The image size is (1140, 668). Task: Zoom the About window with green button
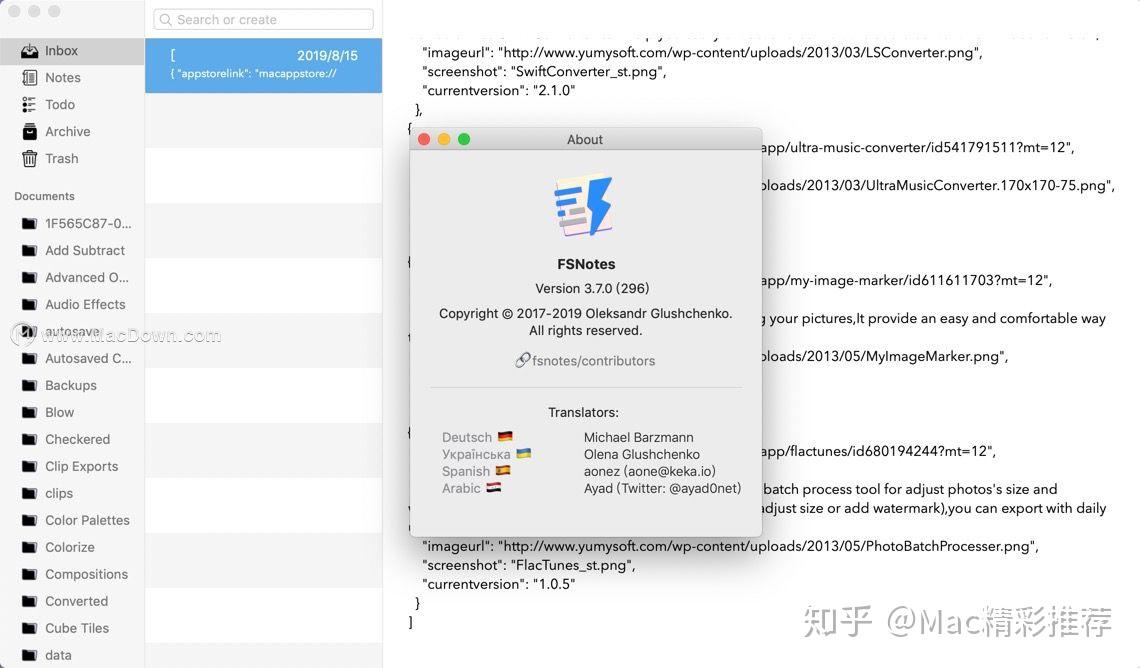pos(463,139)
